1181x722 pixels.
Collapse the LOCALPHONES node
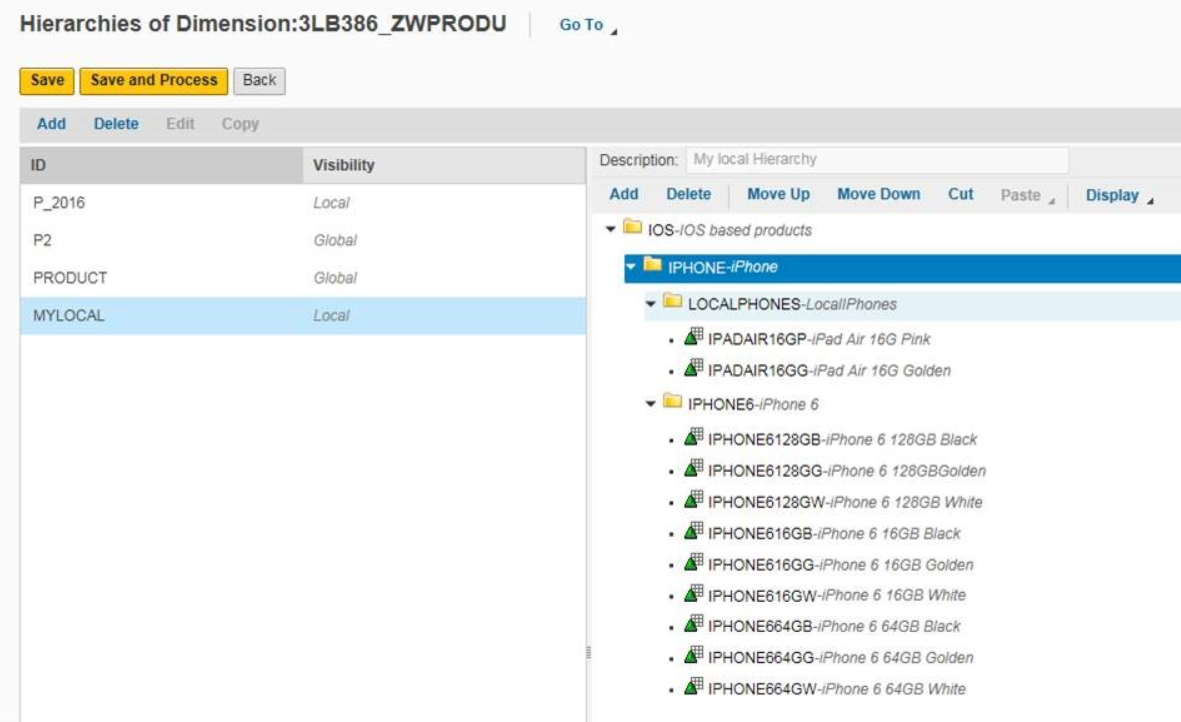651,303
